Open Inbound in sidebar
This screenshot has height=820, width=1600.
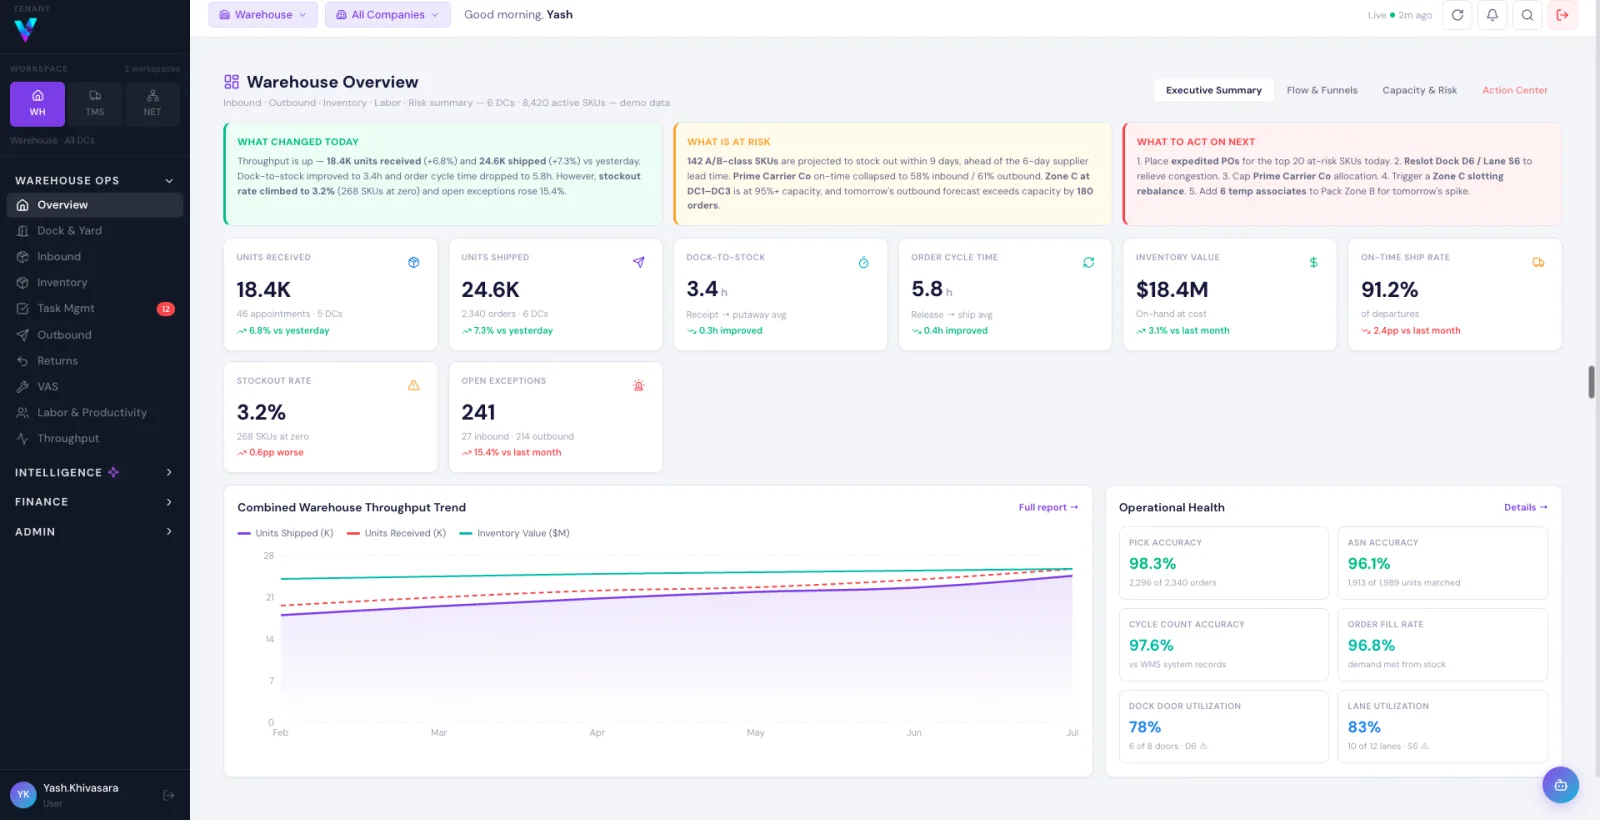point(95,257)
